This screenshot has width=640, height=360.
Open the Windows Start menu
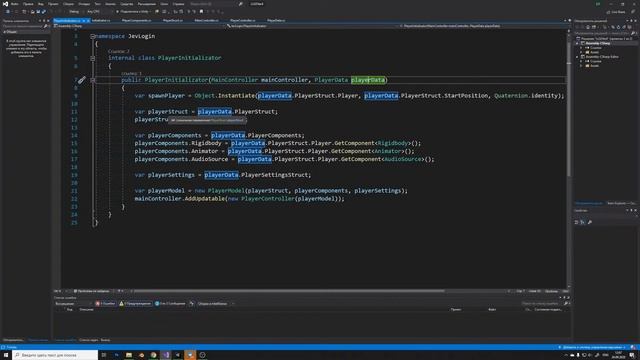point(6,355)
